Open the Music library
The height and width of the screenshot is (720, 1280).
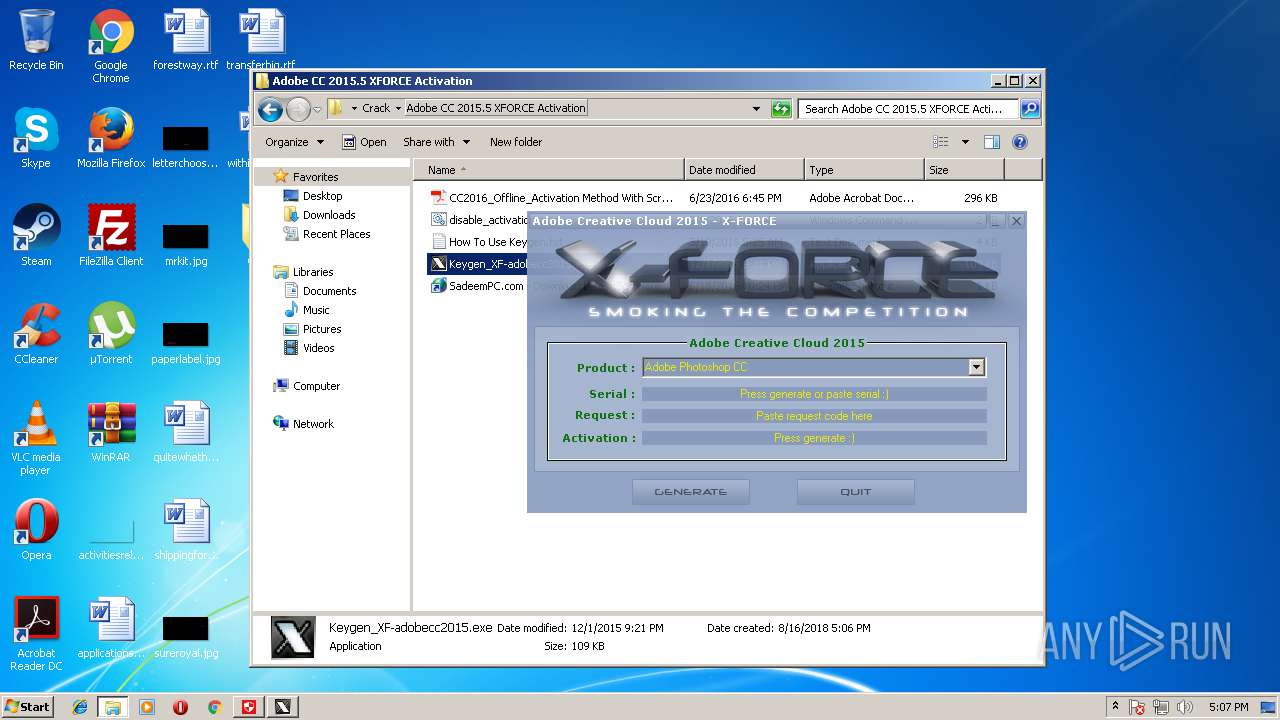click(316, 310)
